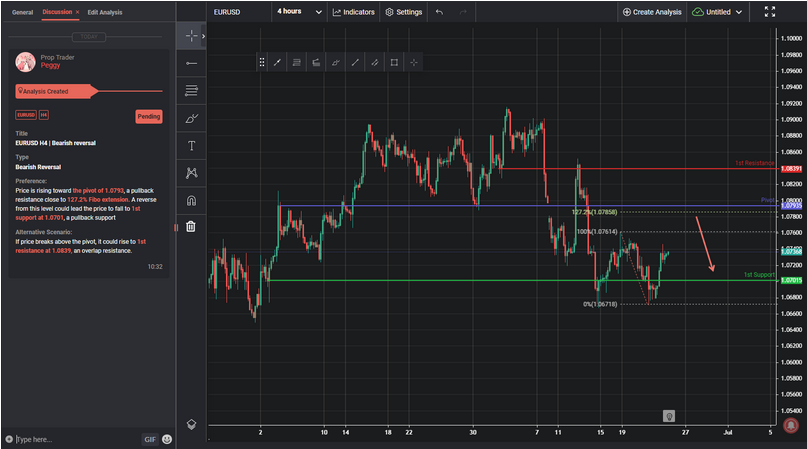Click the 1st Resistance line label
807x449 pixels.
754,163
